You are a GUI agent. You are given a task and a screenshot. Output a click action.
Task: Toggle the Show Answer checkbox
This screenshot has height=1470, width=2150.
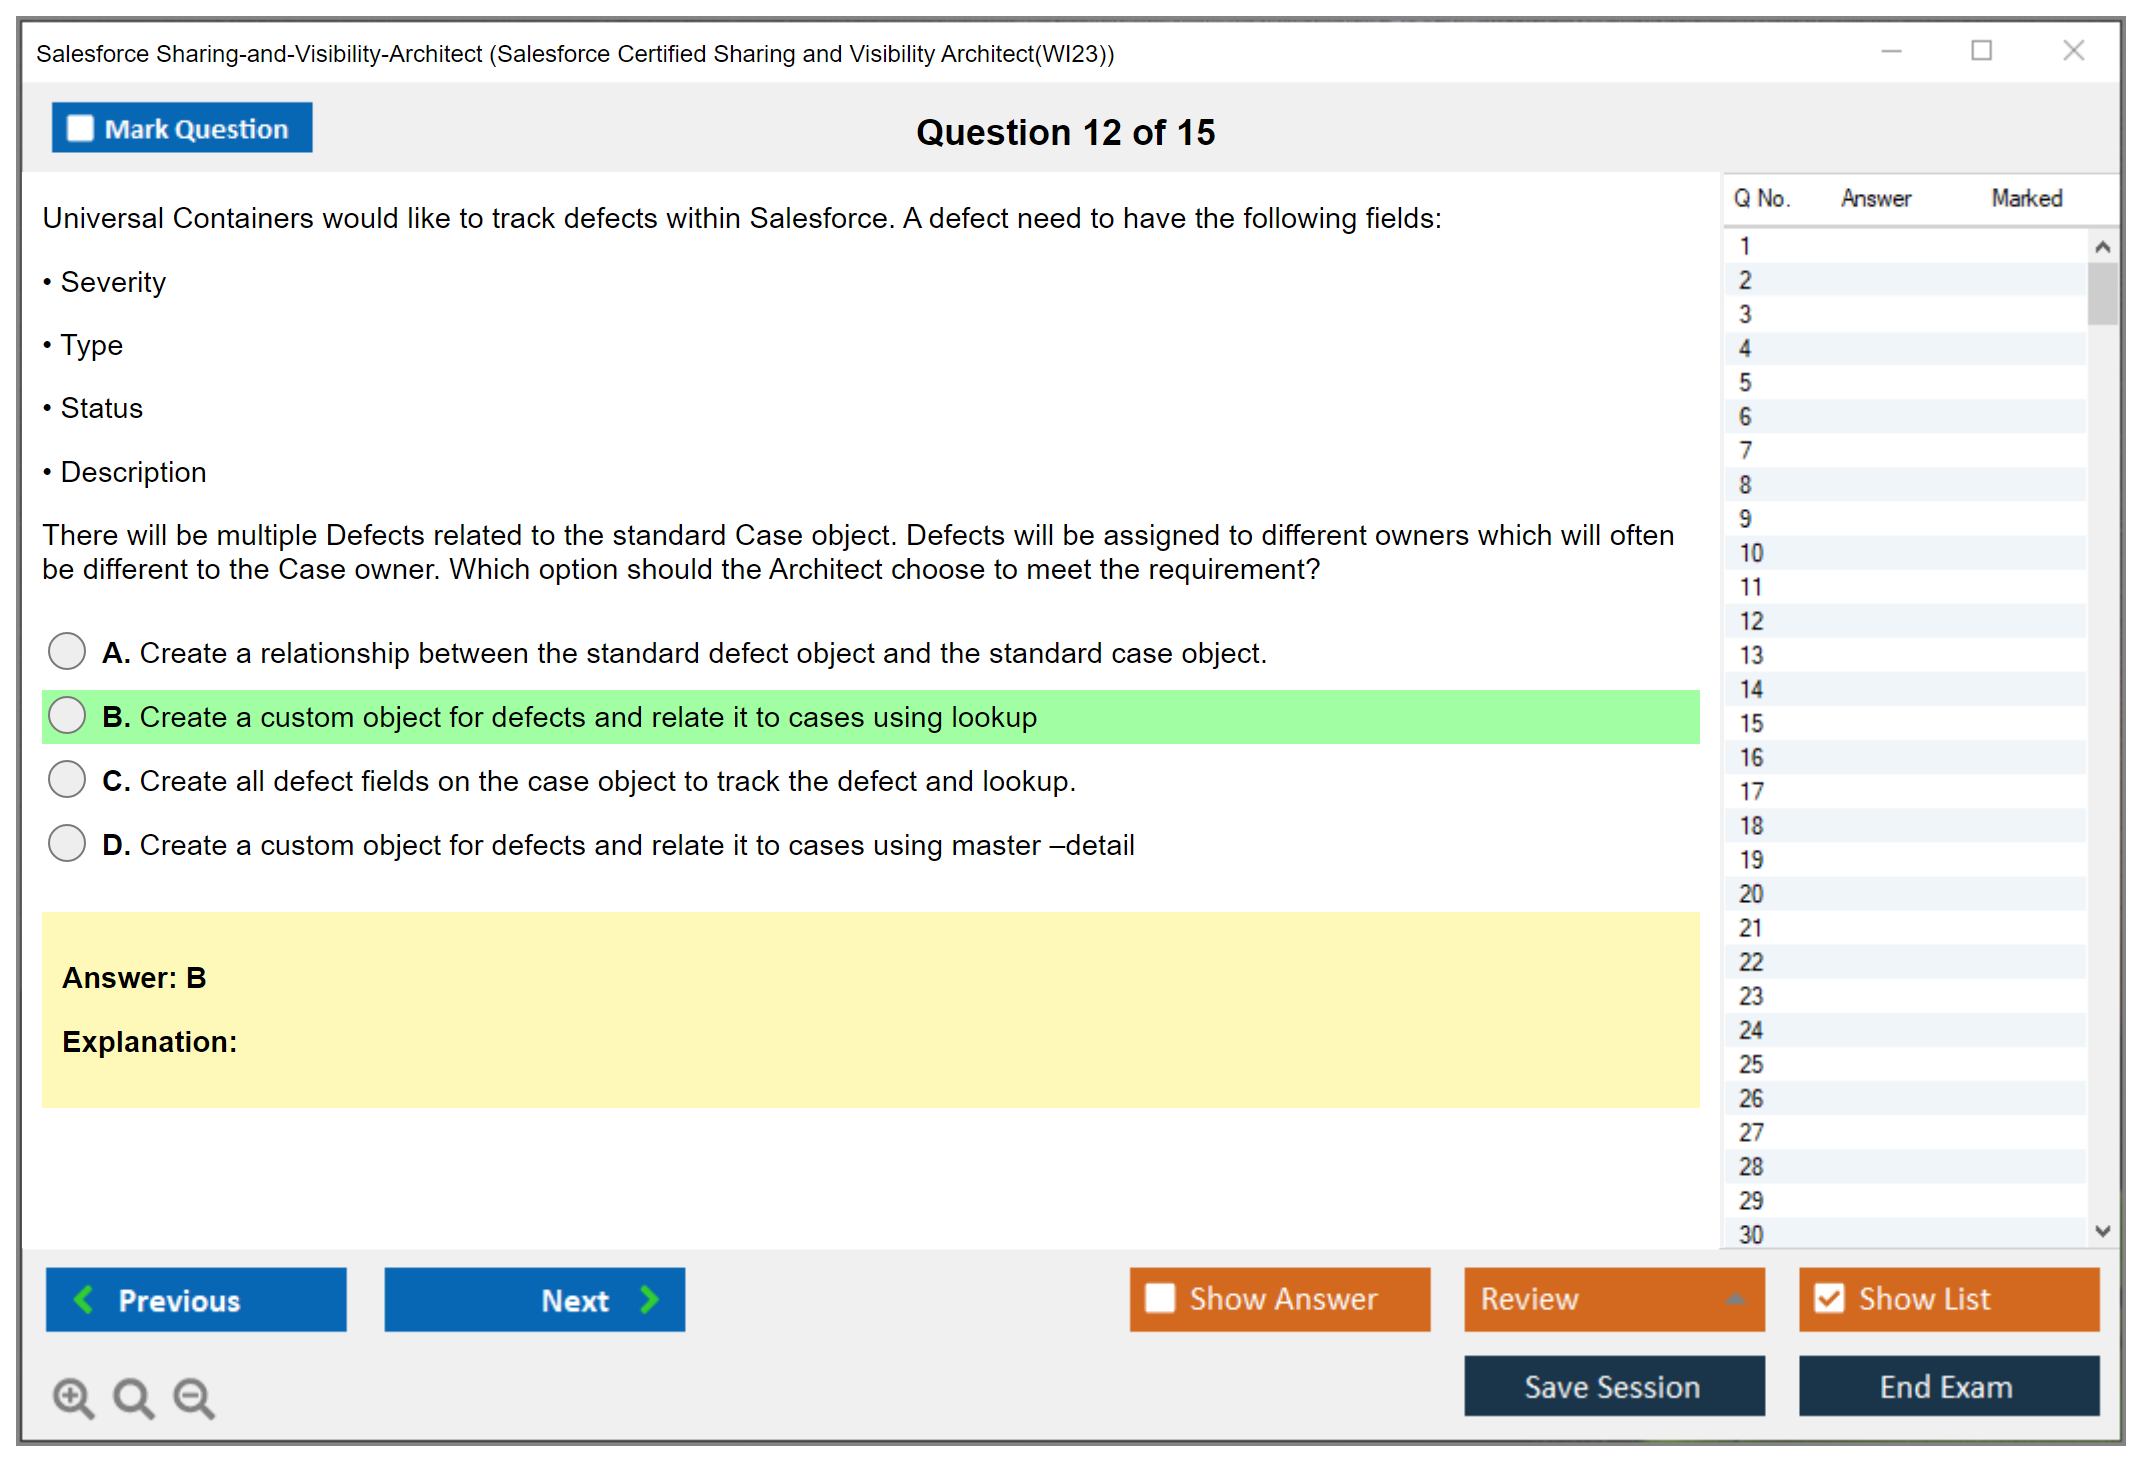point(1160,1298)
